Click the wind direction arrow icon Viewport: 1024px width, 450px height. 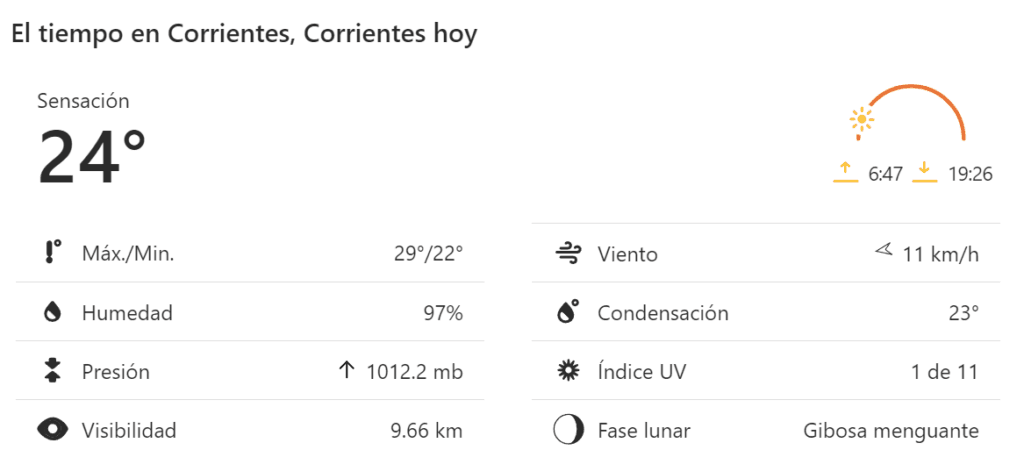click(883, 252)
